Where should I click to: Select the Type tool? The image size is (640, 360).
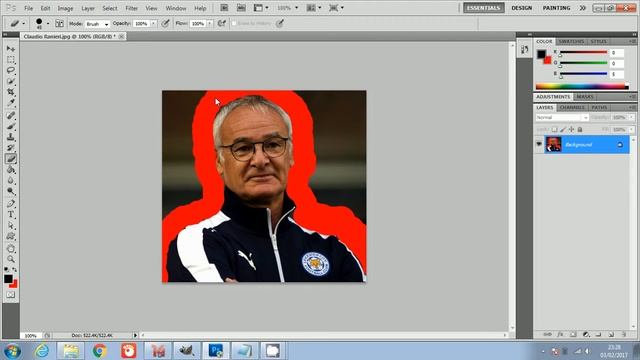click(11, 215)
